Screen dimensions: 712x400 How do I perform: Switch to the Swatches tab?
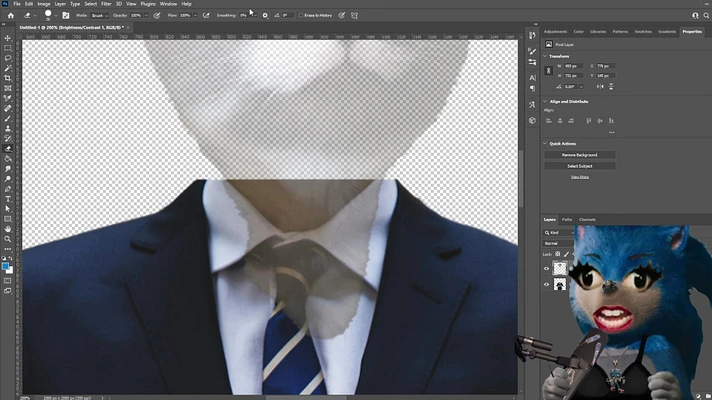pos(643,32)
